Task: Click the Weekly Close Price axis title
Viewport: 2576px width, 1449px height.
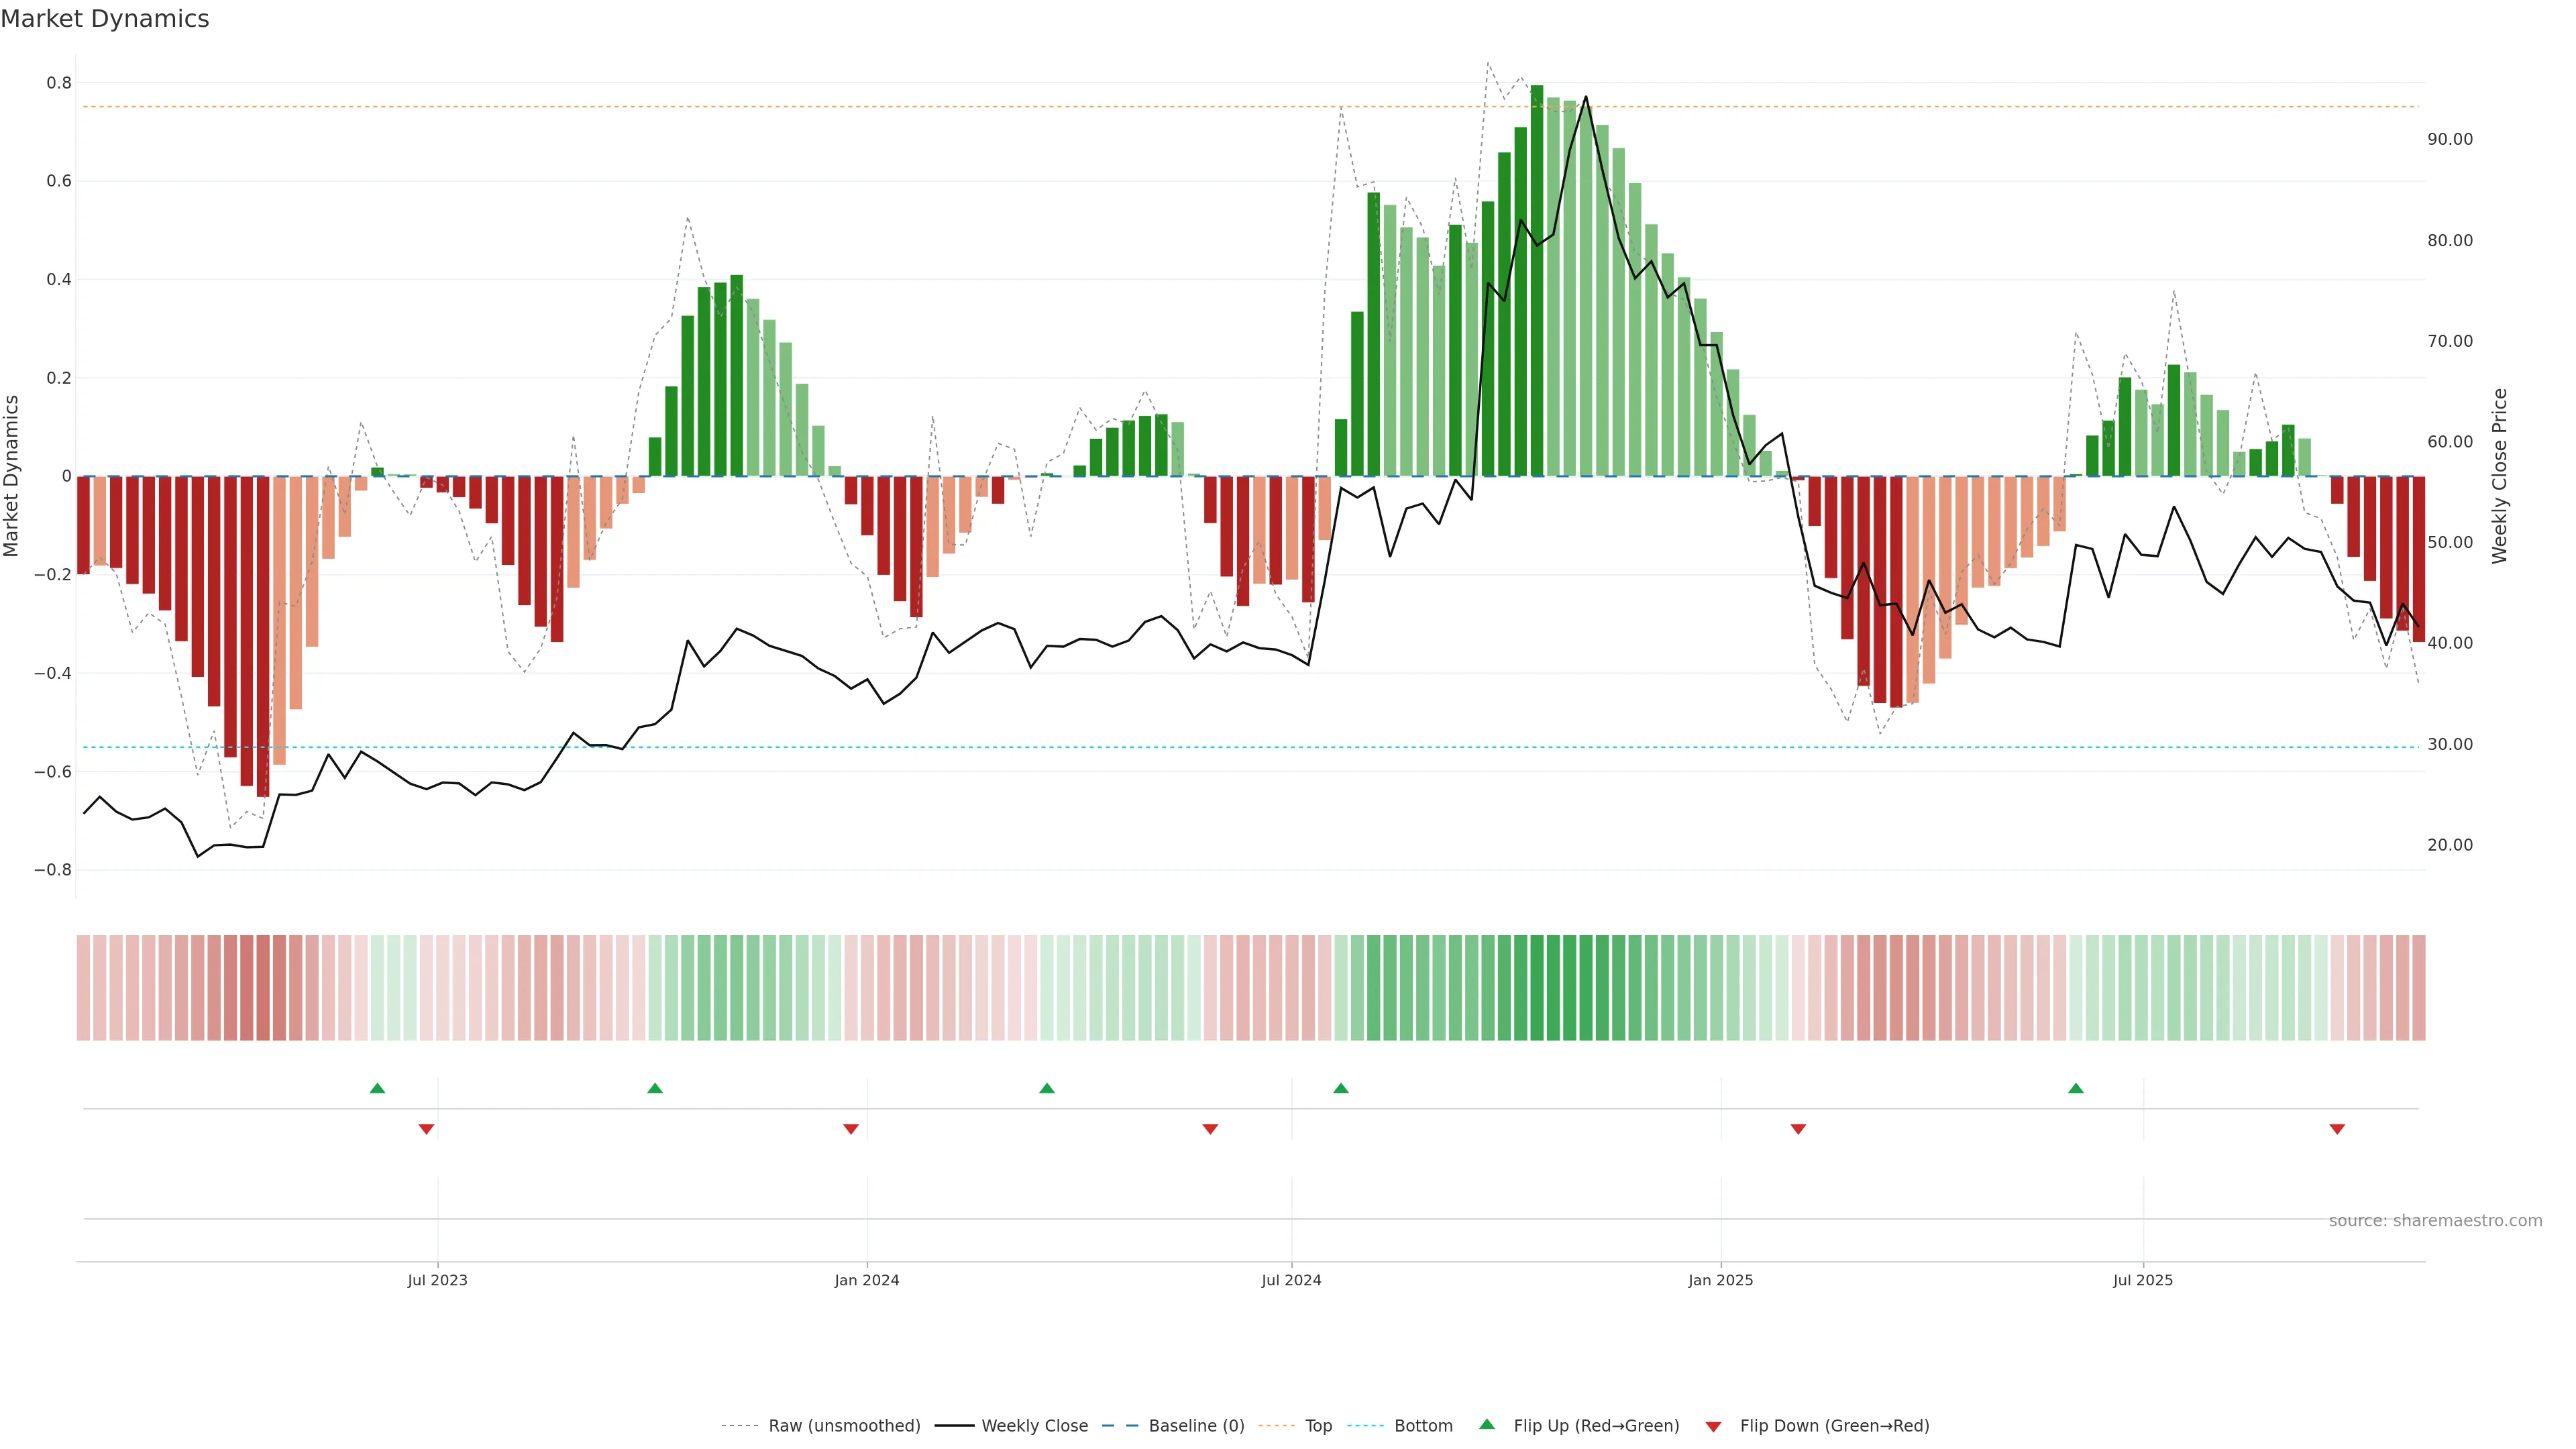Action: click(2499, 476)
